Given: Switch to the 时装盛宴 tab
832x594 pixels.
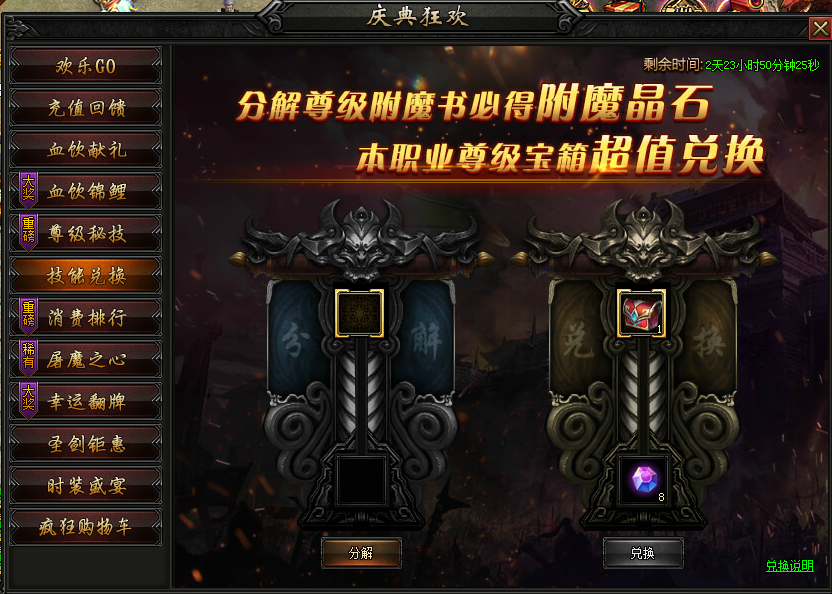Looking at the screenshot, I should 85,485.
